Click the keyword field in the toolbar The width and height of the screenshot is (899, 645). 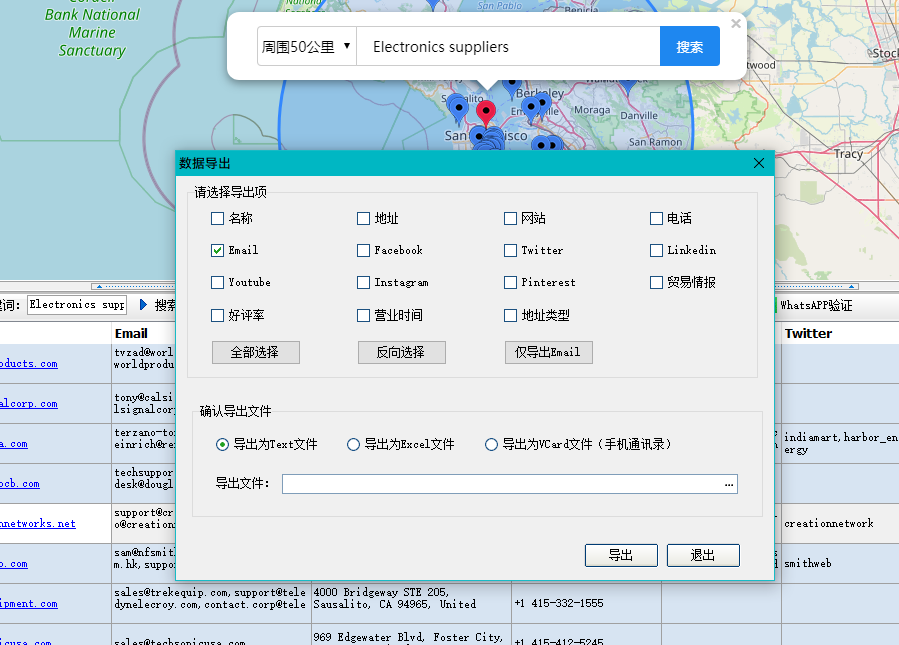point(76,304)
